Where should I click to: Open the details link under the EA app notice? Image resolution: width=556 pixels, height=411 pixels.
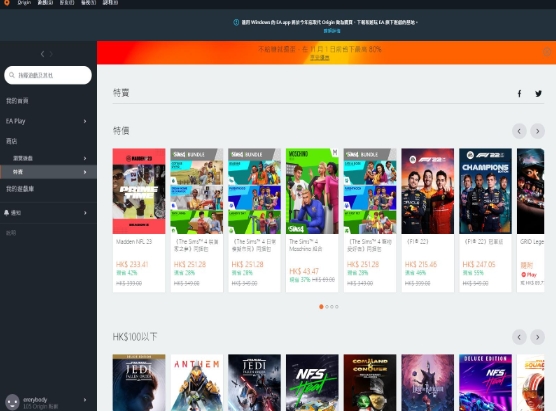(x=332, y=31)
